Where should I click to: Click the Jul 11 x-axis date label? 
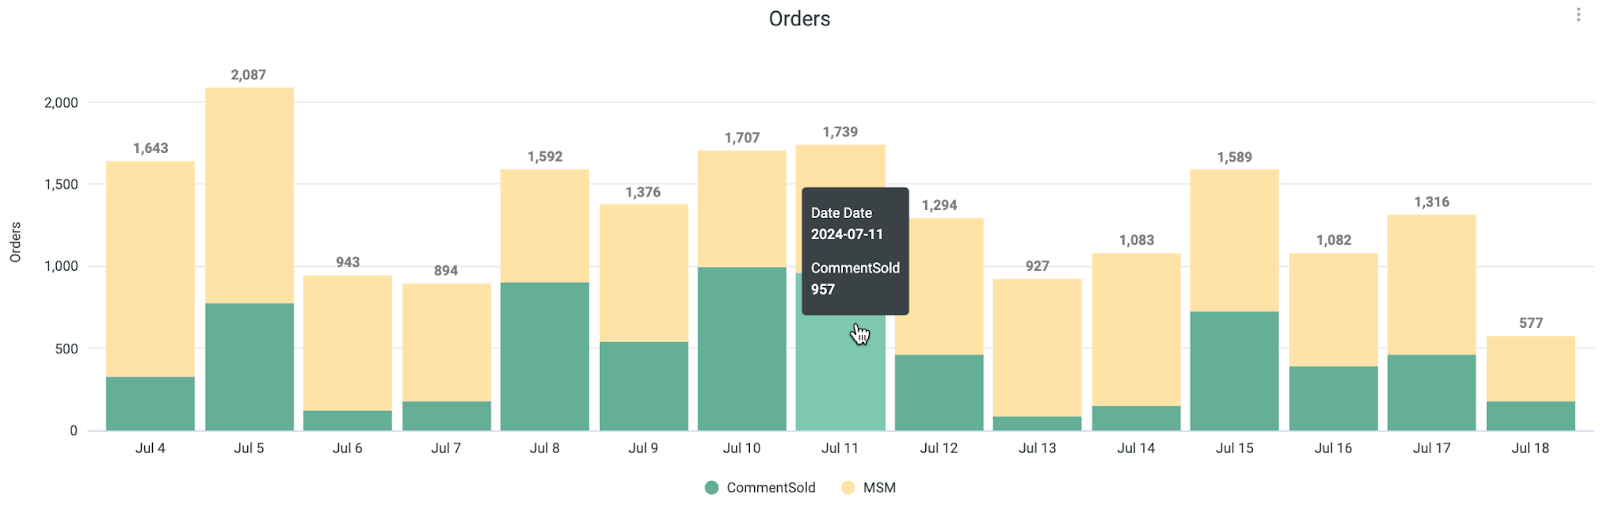pos(840,448)
